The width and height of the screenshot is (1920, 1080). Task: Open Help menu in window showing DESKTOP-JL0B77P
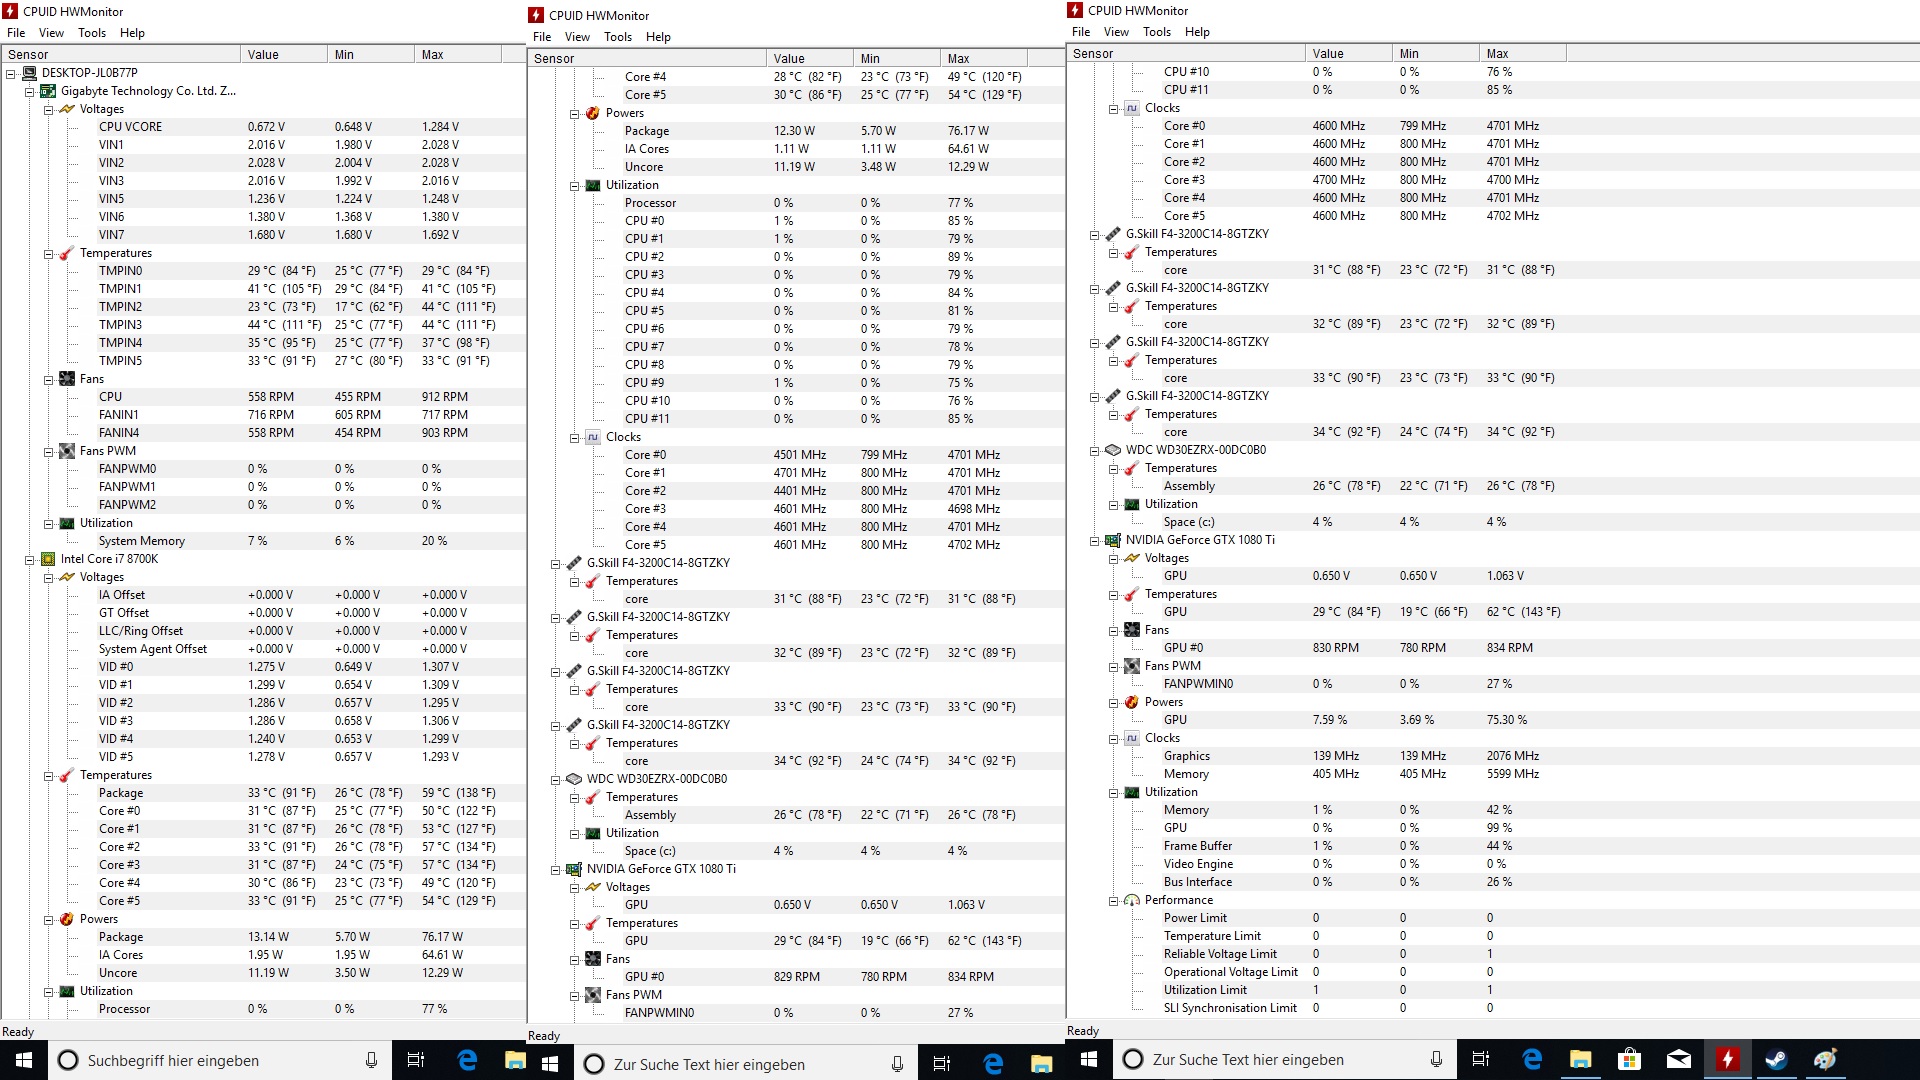click(132, 33)
